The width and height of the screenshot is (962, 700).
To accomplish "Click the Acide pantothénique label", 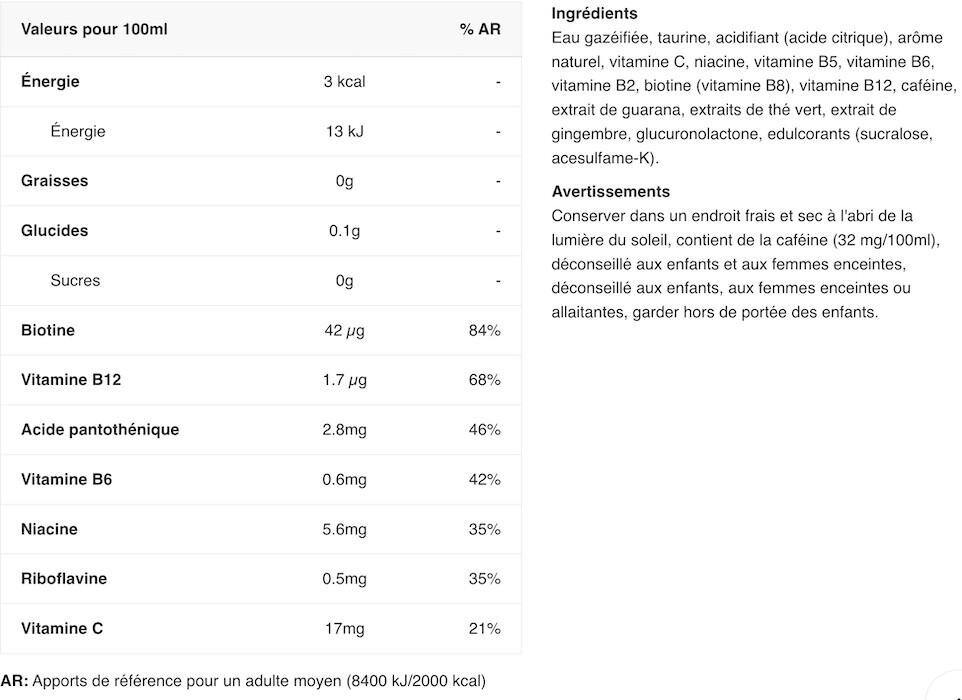I will (100, 429).
